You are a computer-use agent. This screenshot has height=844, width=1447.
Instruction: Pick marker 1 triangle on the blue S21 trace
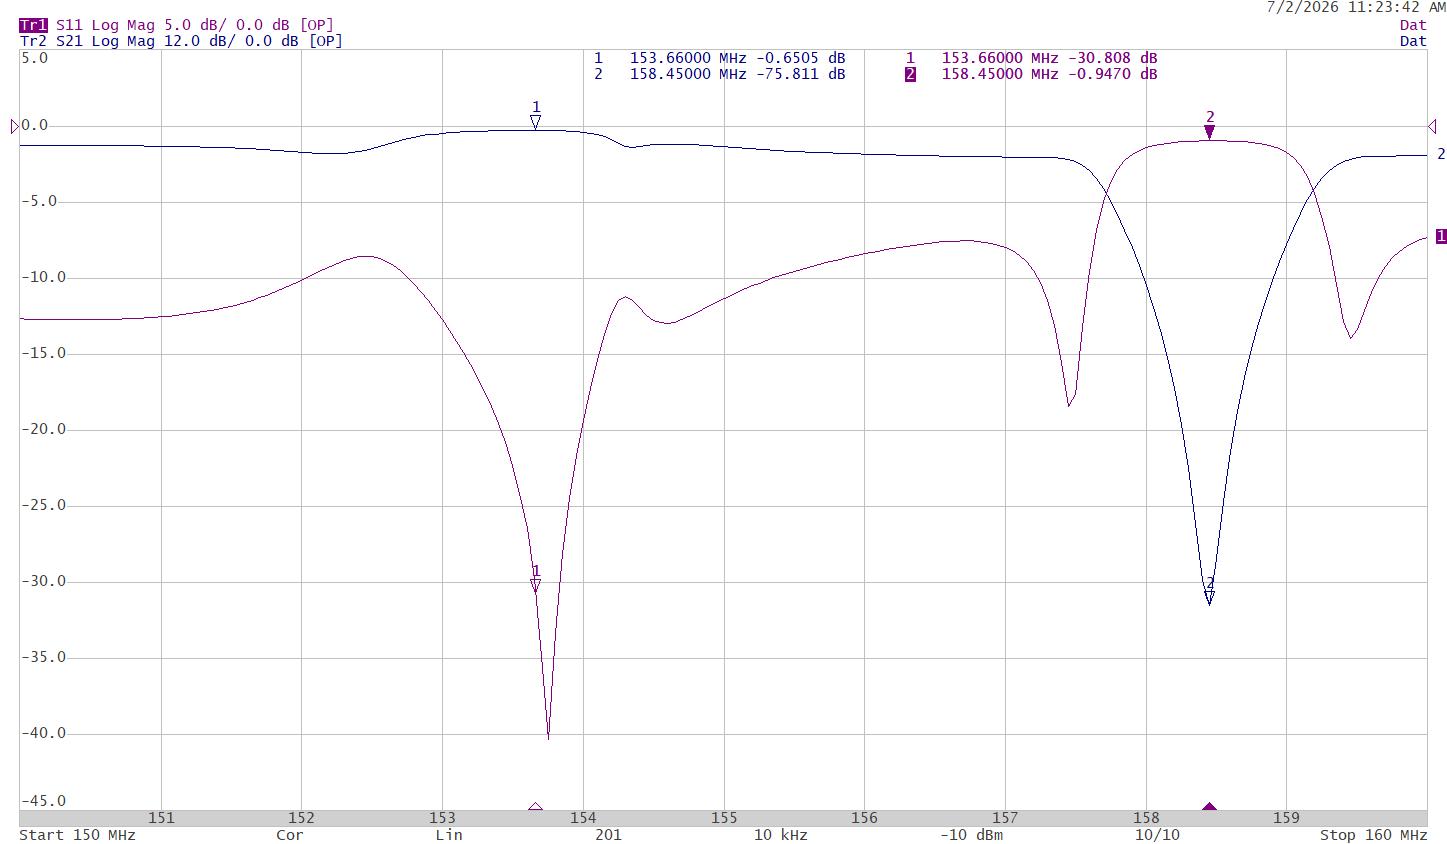coord(536,122)
